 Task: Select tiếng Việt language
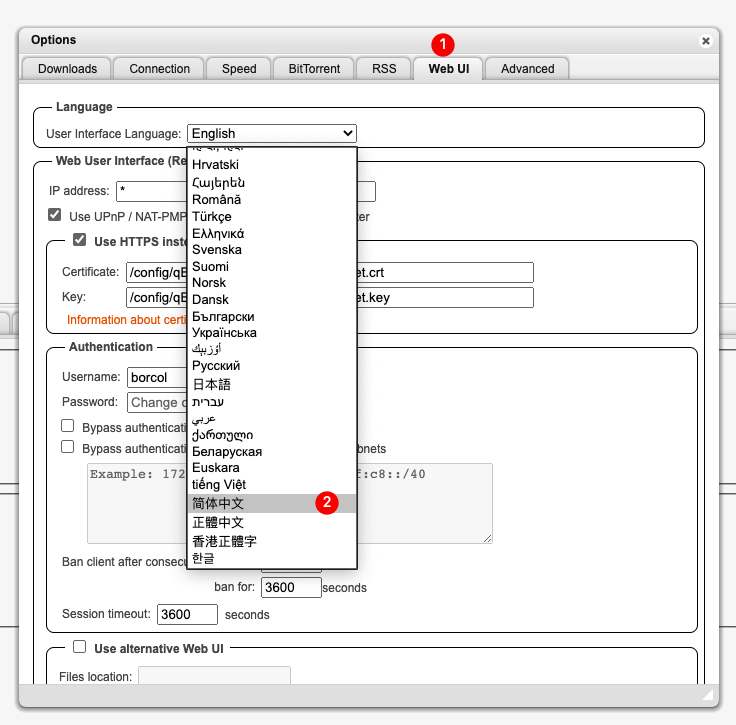pyautogui.click(x=272, y=485)
